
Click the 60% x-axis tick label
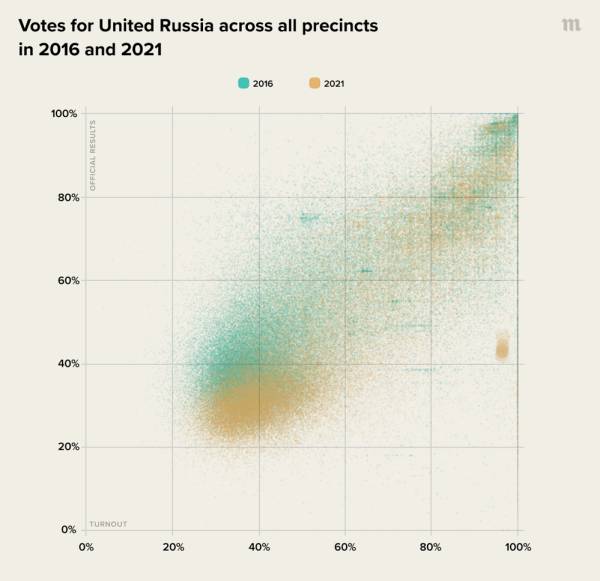(x=345, y=547)
